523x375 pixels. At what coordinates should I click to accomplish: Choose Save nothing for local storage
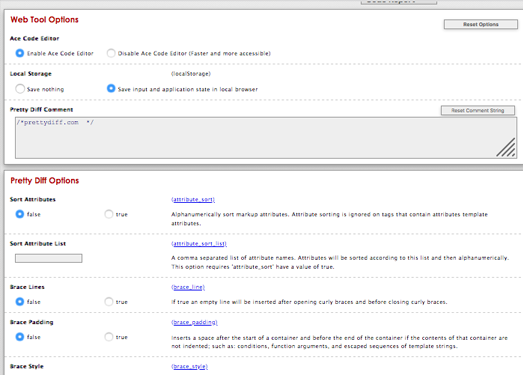tap(20, 89)
